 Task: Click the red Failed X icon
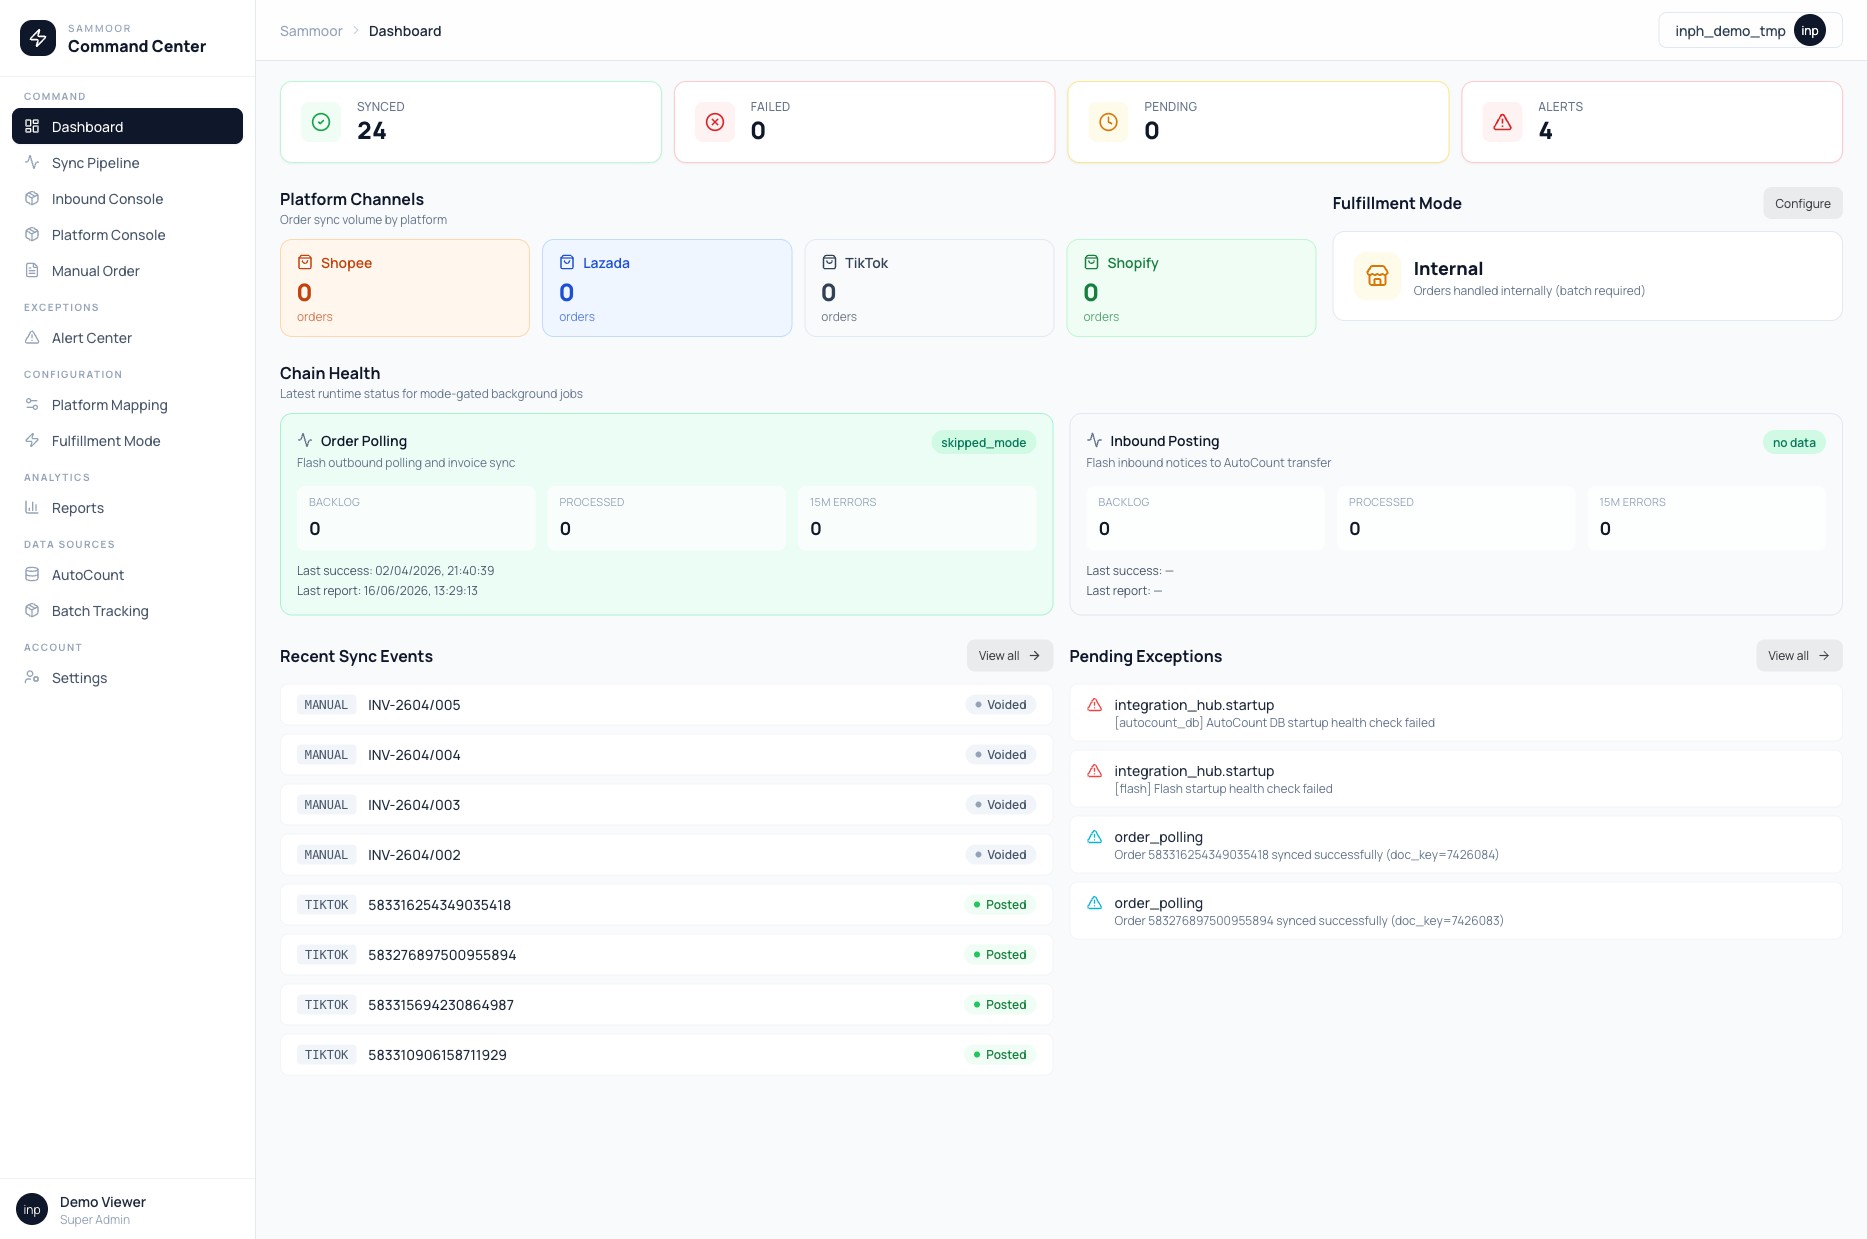pos(715,122)
